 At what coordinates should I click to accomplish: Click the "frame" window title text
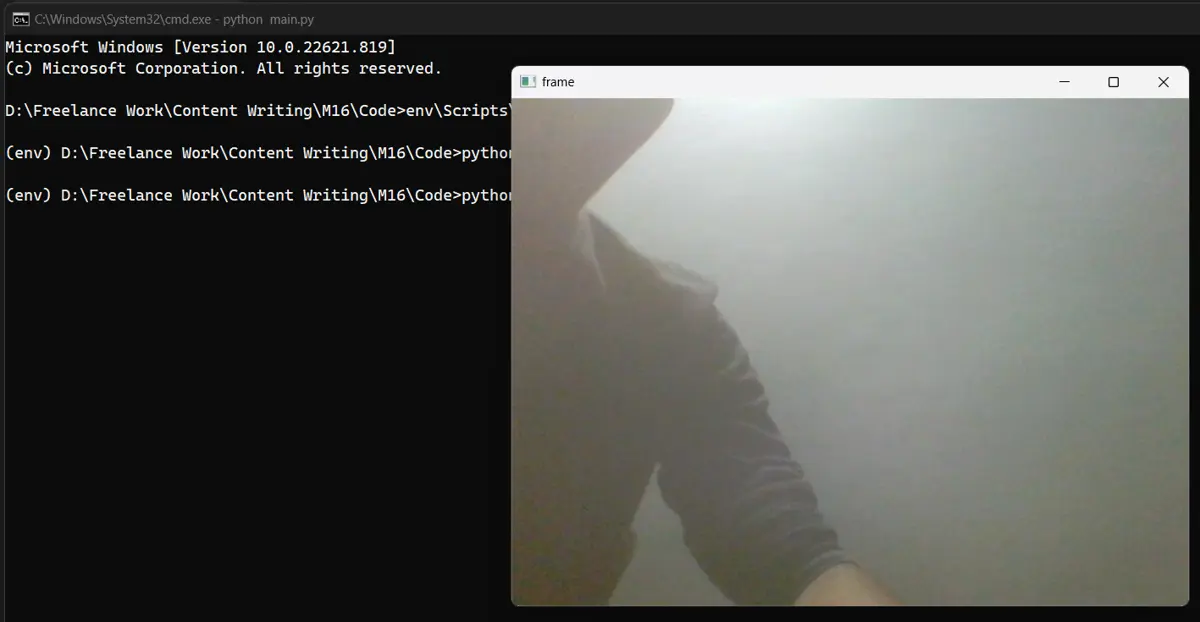pos(558,82)
